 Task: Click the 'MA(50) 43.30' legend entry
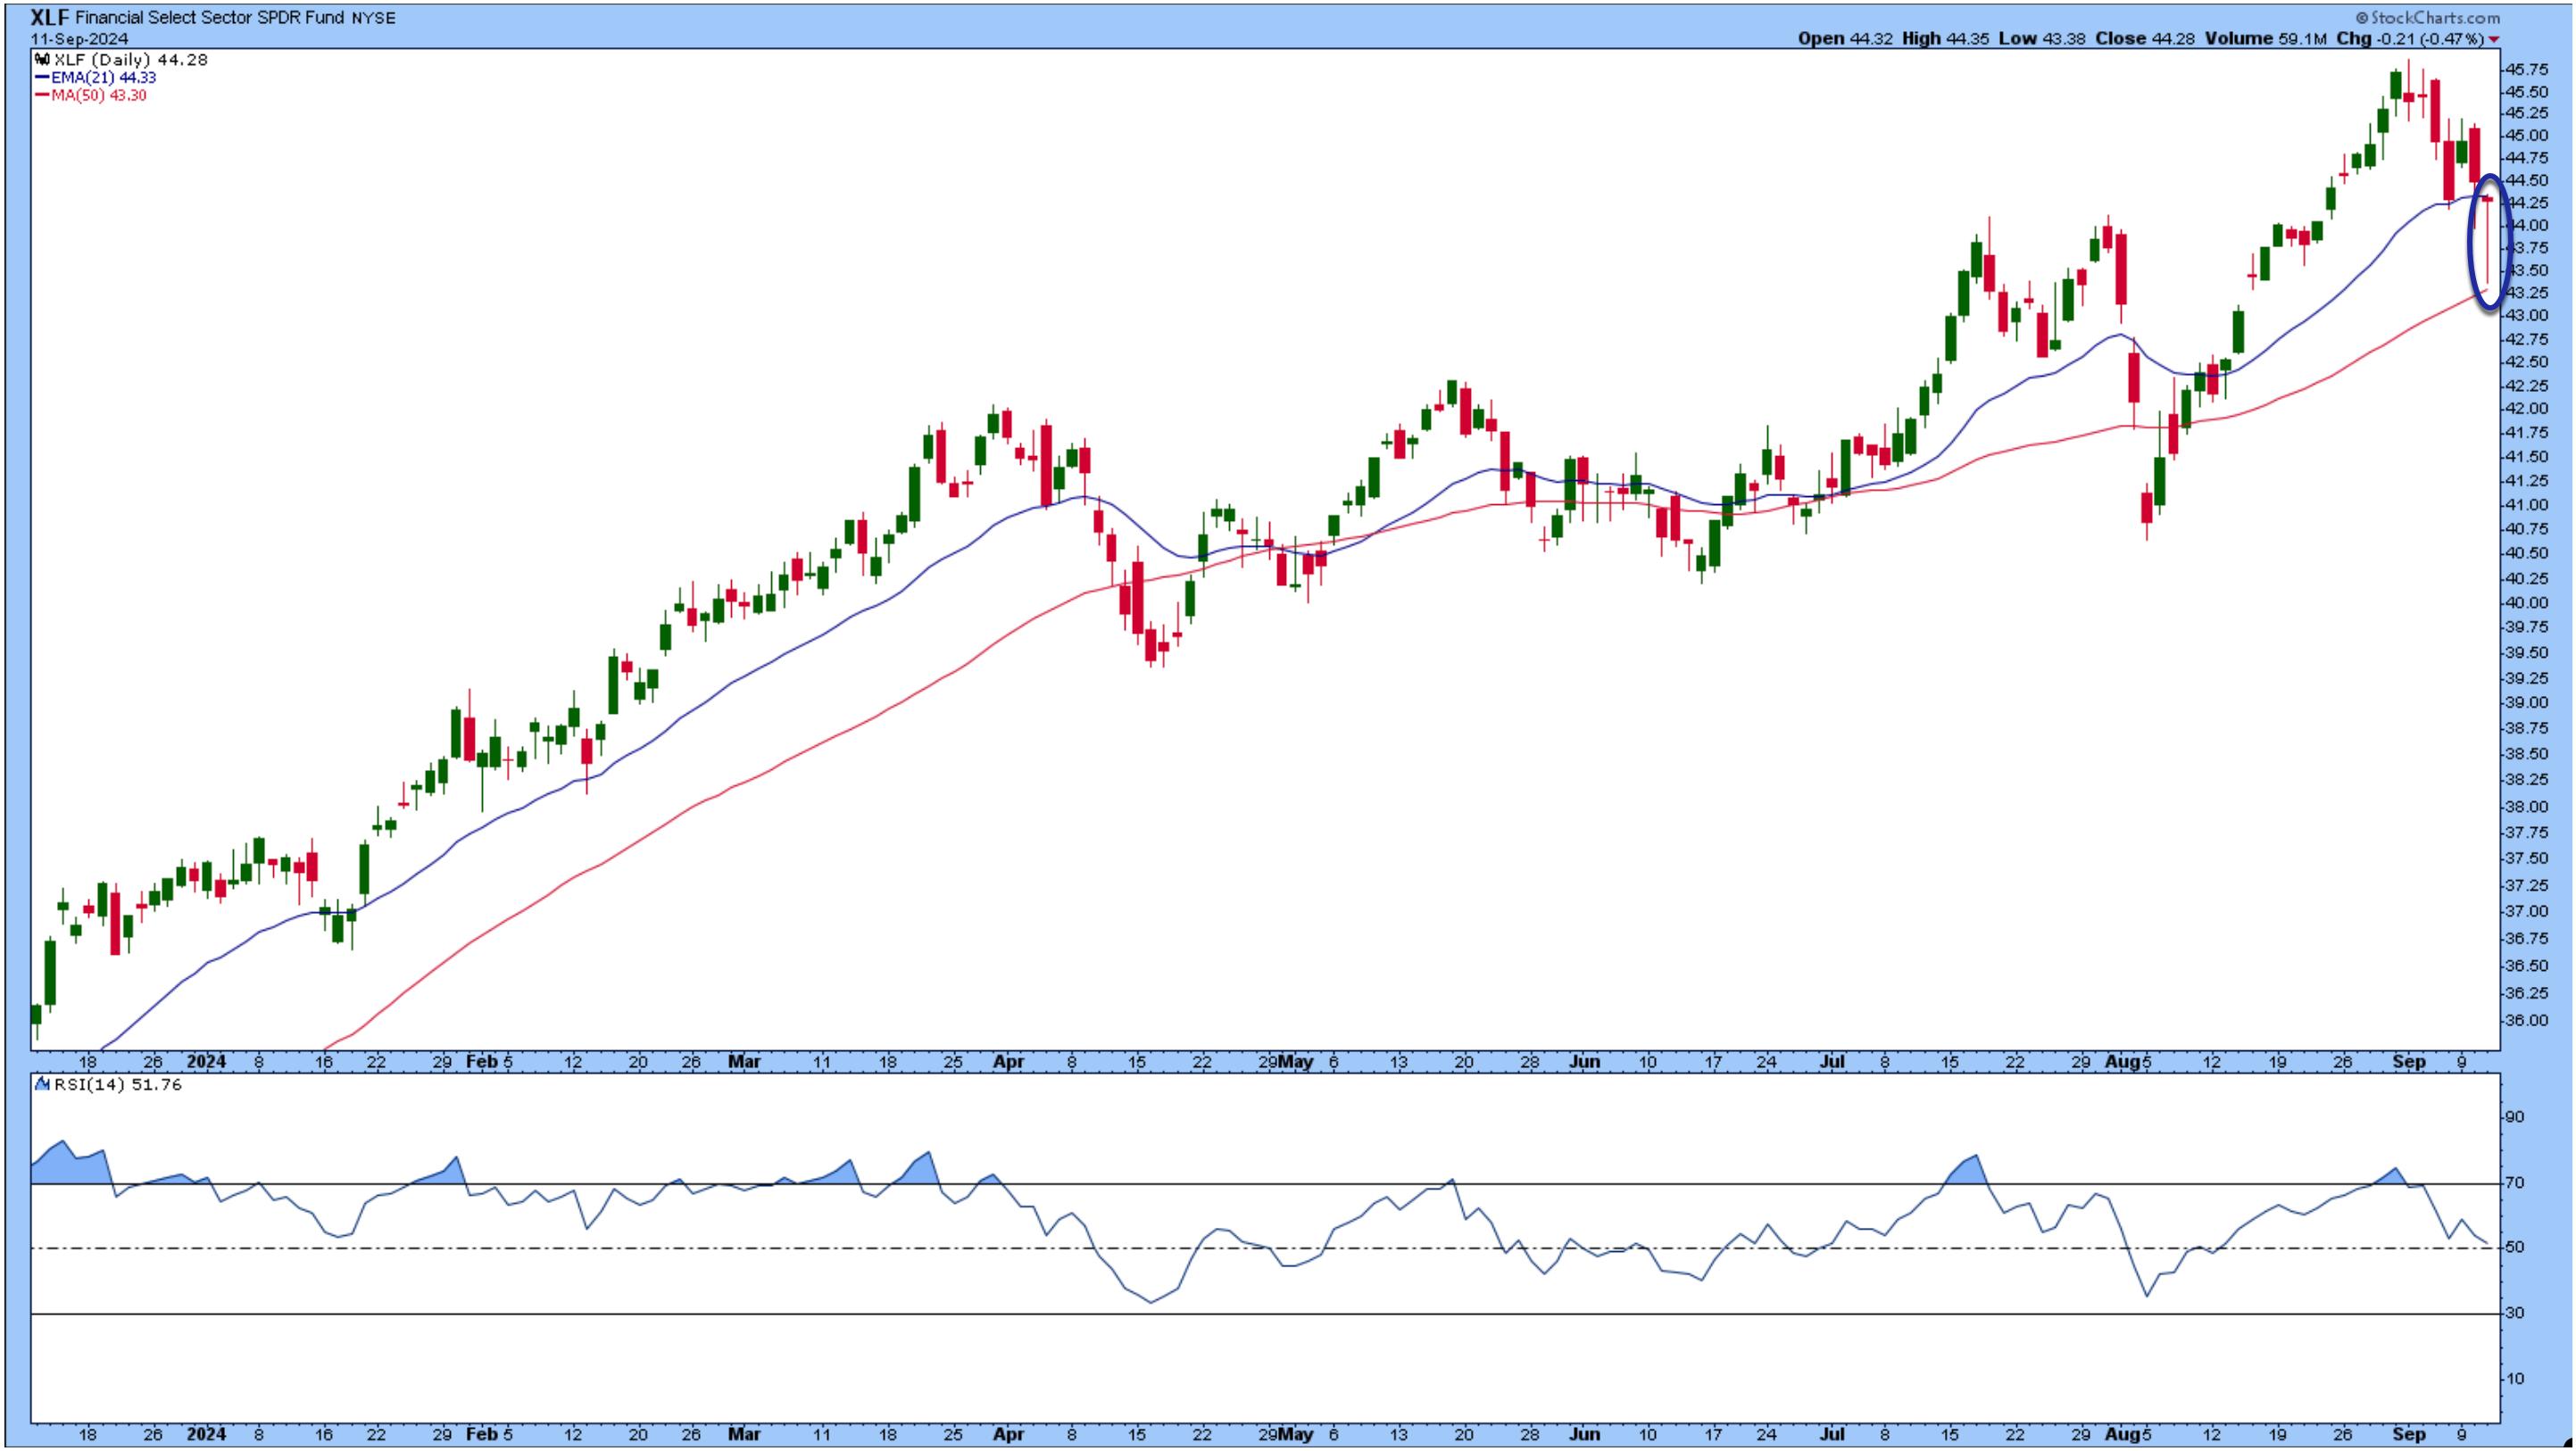99,96
